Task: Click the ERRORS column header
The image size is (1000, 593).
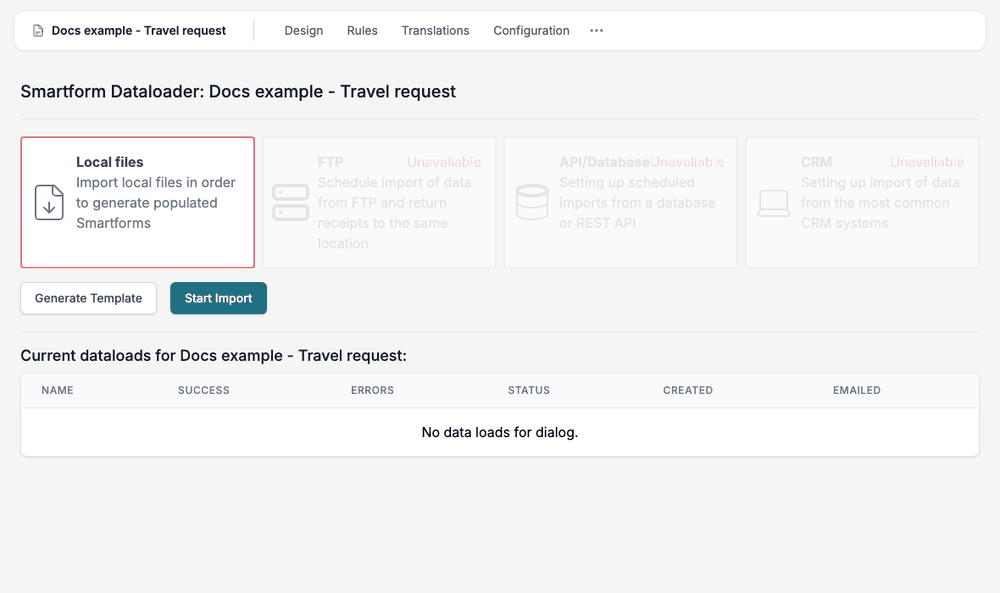Action: 372,390
